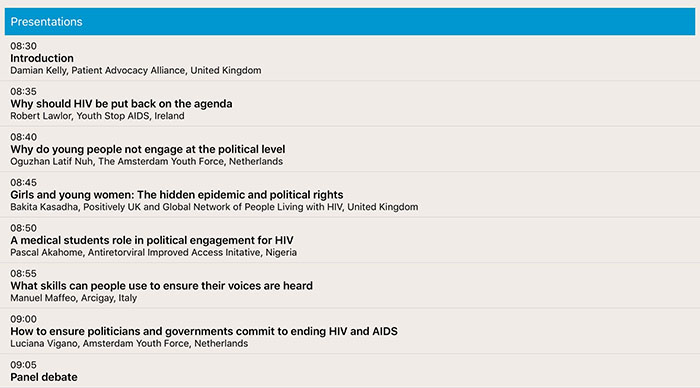The image size is (700, 388).
Task: Open 'A medical students role' presentation
Action: tap(152, 240)
